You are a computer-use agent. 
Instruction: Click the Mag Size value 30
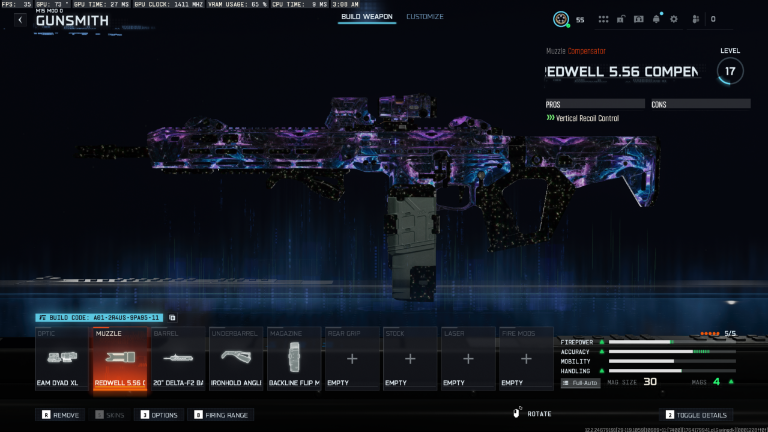click(x=650, y=382)
